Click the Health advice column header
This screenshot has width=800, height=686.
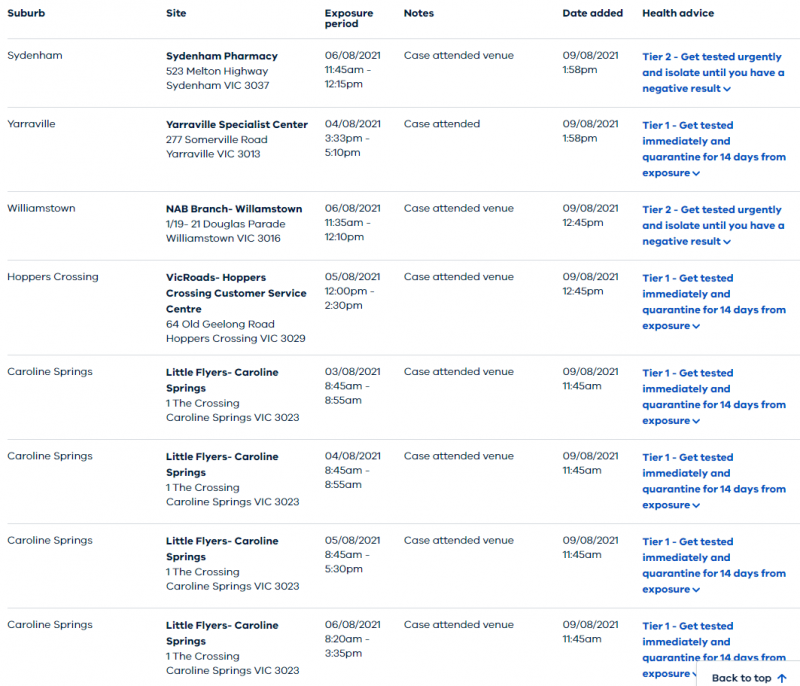[x=678, y=13]
